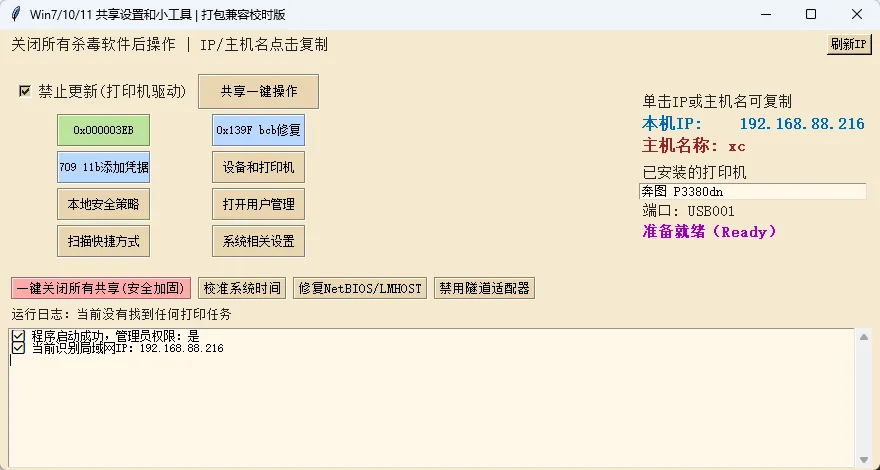
Task: Click 0x139F bcb修复 button
Action: click(x=258, y=130)
